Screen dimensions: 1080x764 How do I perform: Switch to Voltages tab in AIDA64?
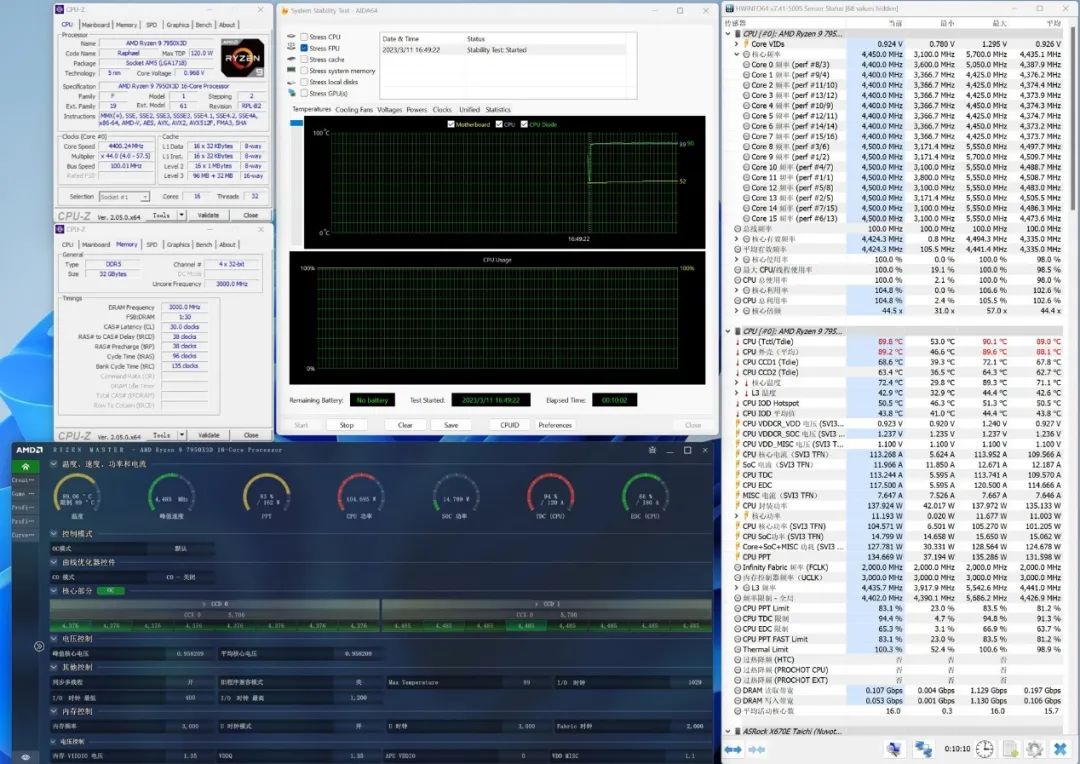pos(390,110)
